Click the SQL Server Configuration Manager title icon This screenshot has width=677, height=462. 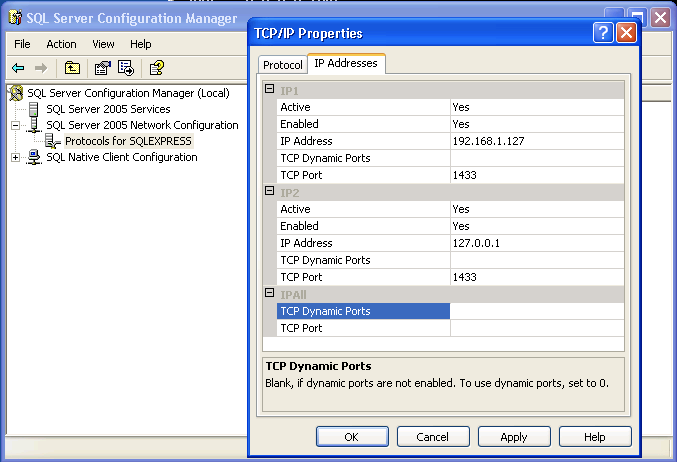15,18
